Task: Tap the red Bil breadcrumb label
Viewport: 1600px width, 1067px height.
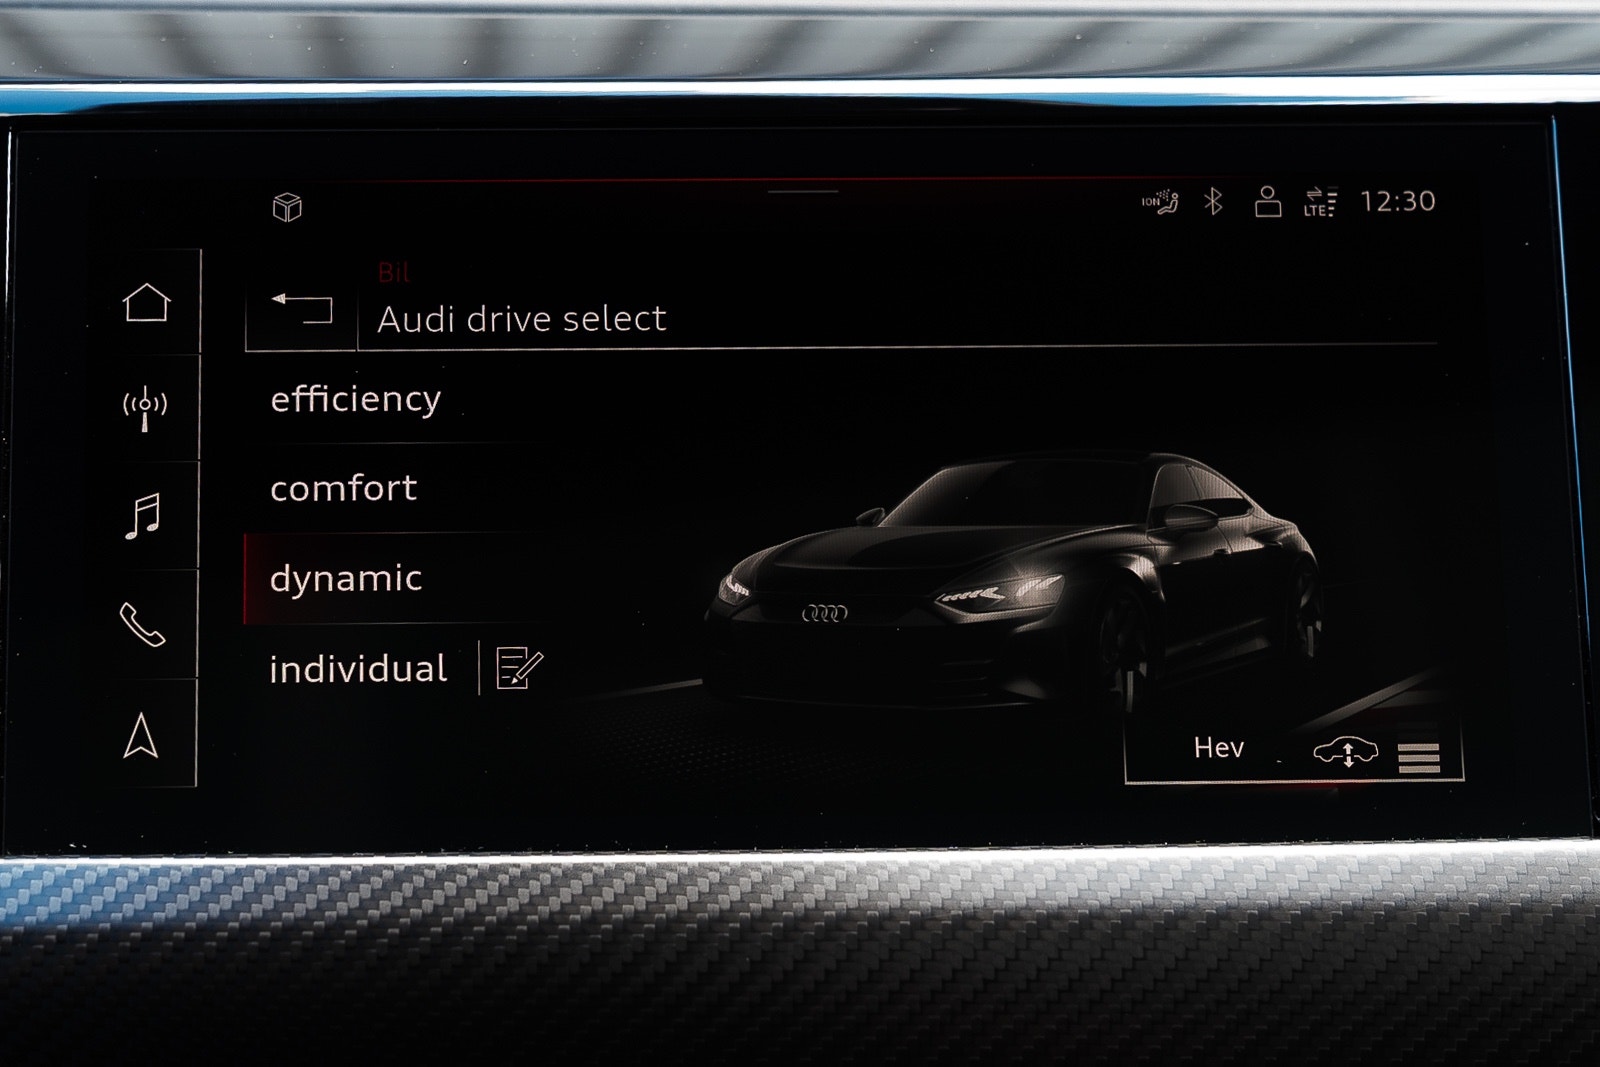Action: click(x=394, y=272)
